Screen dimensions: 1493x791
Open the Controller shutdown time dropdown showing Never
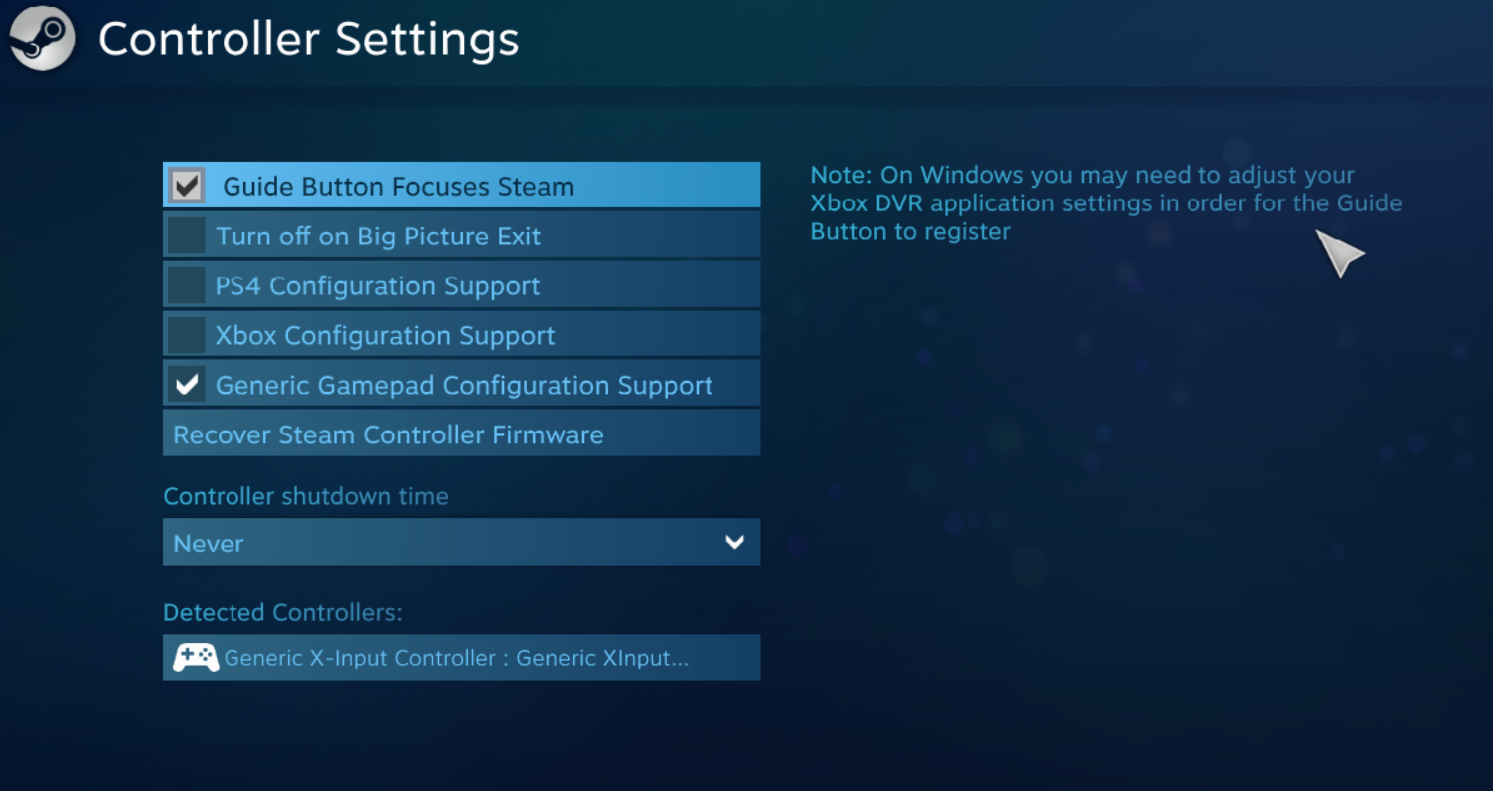tap(460, 543)
